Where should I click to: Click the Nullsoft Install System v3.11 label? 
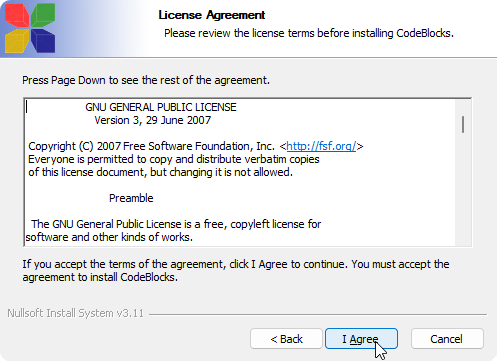click(x=76, y=313)
